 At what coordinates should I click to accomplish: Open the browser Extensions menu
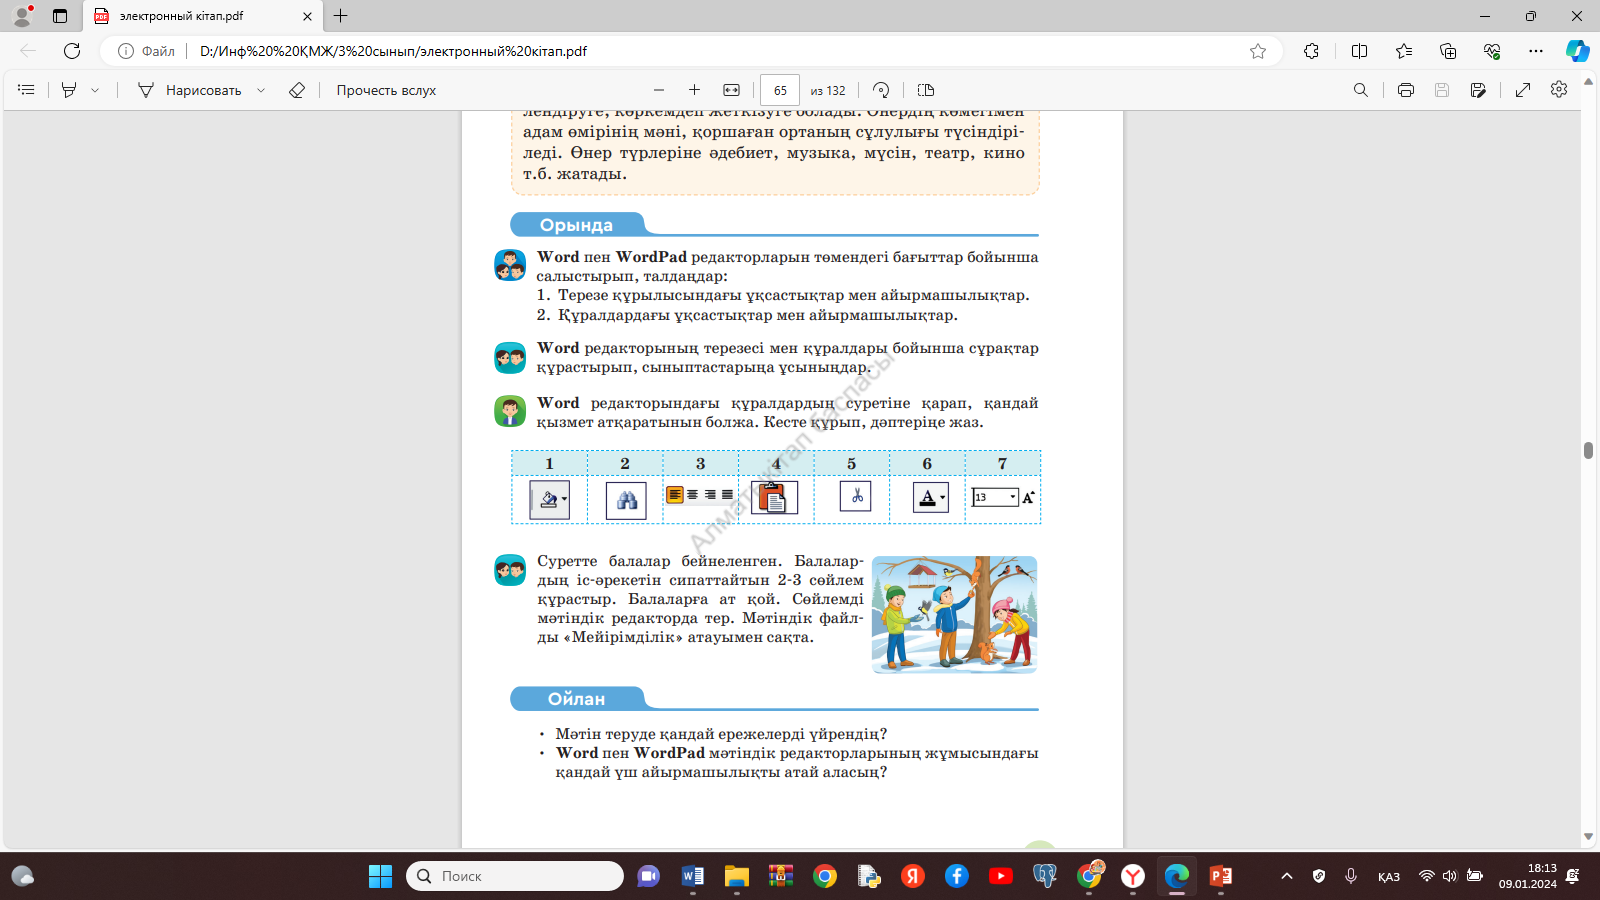click(1312, 51)
